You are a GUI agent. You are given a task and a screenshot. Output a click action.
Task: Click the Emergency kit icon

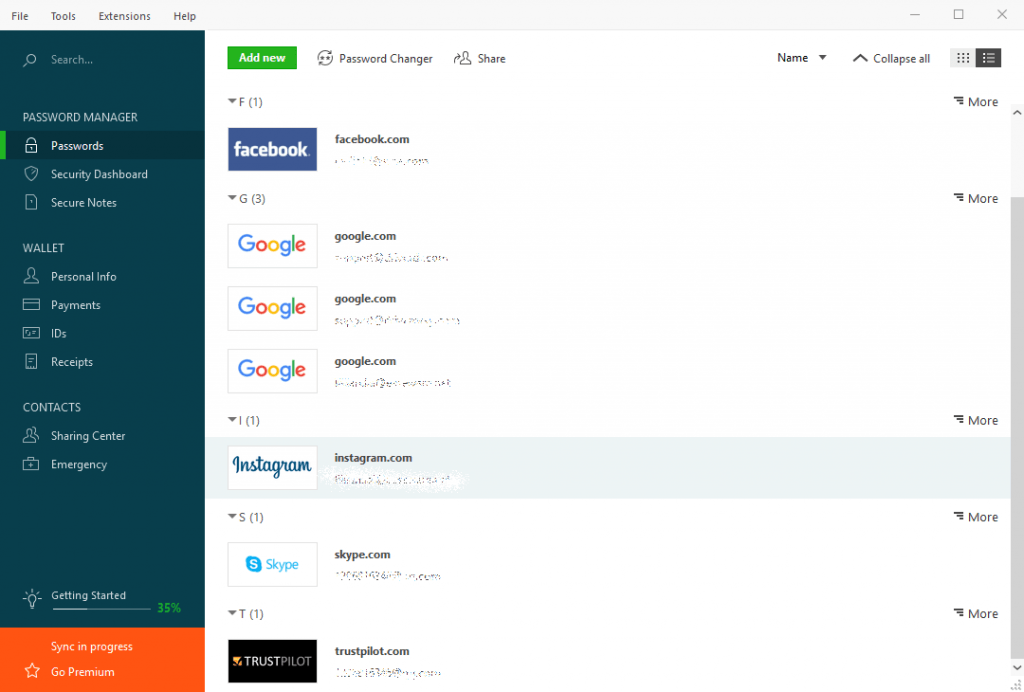coord(31,464)
